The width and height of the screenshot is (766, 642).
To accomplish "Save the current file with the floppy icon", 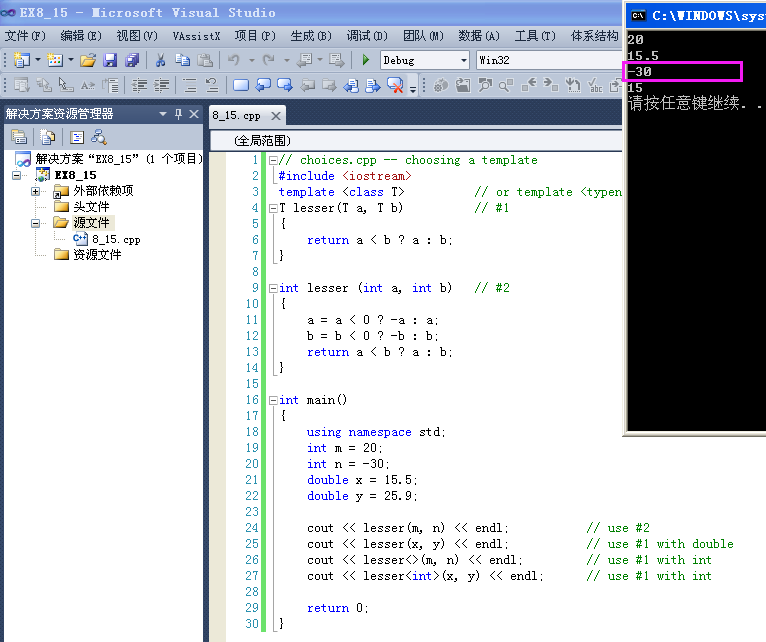I will (110, 60).
